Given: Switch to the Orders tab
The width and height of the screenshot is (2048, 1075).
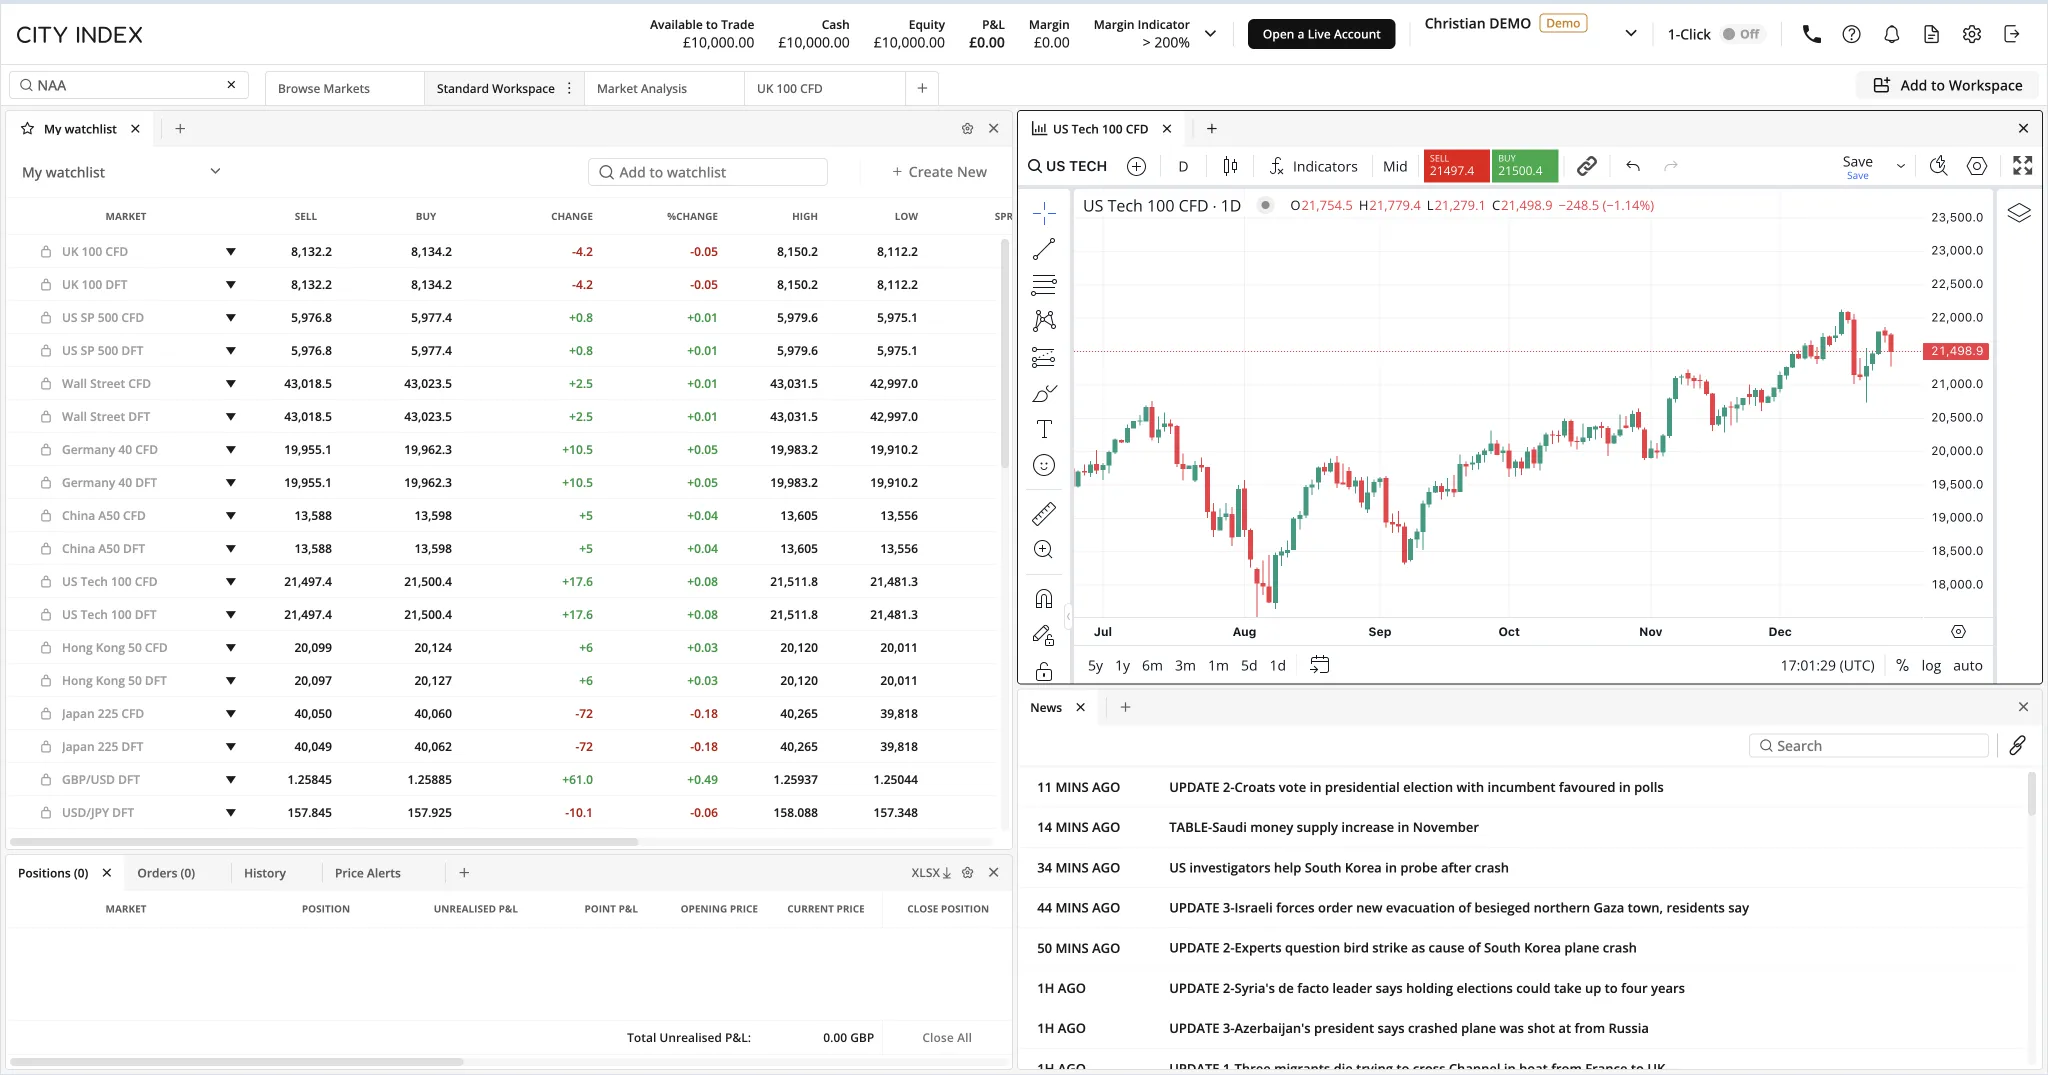Looking at the screenshot, I should click(x=166, y=872).
